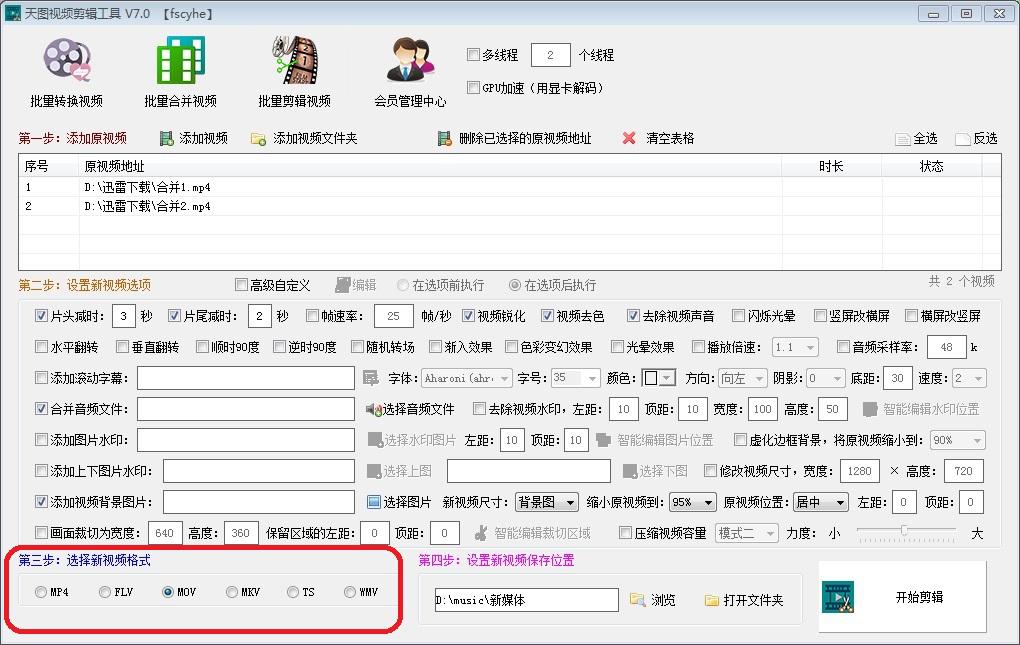Screen dimensions: 1020x645
Task: Enable the 水平翻转 checkbox
Action: [x=41, y=347]
